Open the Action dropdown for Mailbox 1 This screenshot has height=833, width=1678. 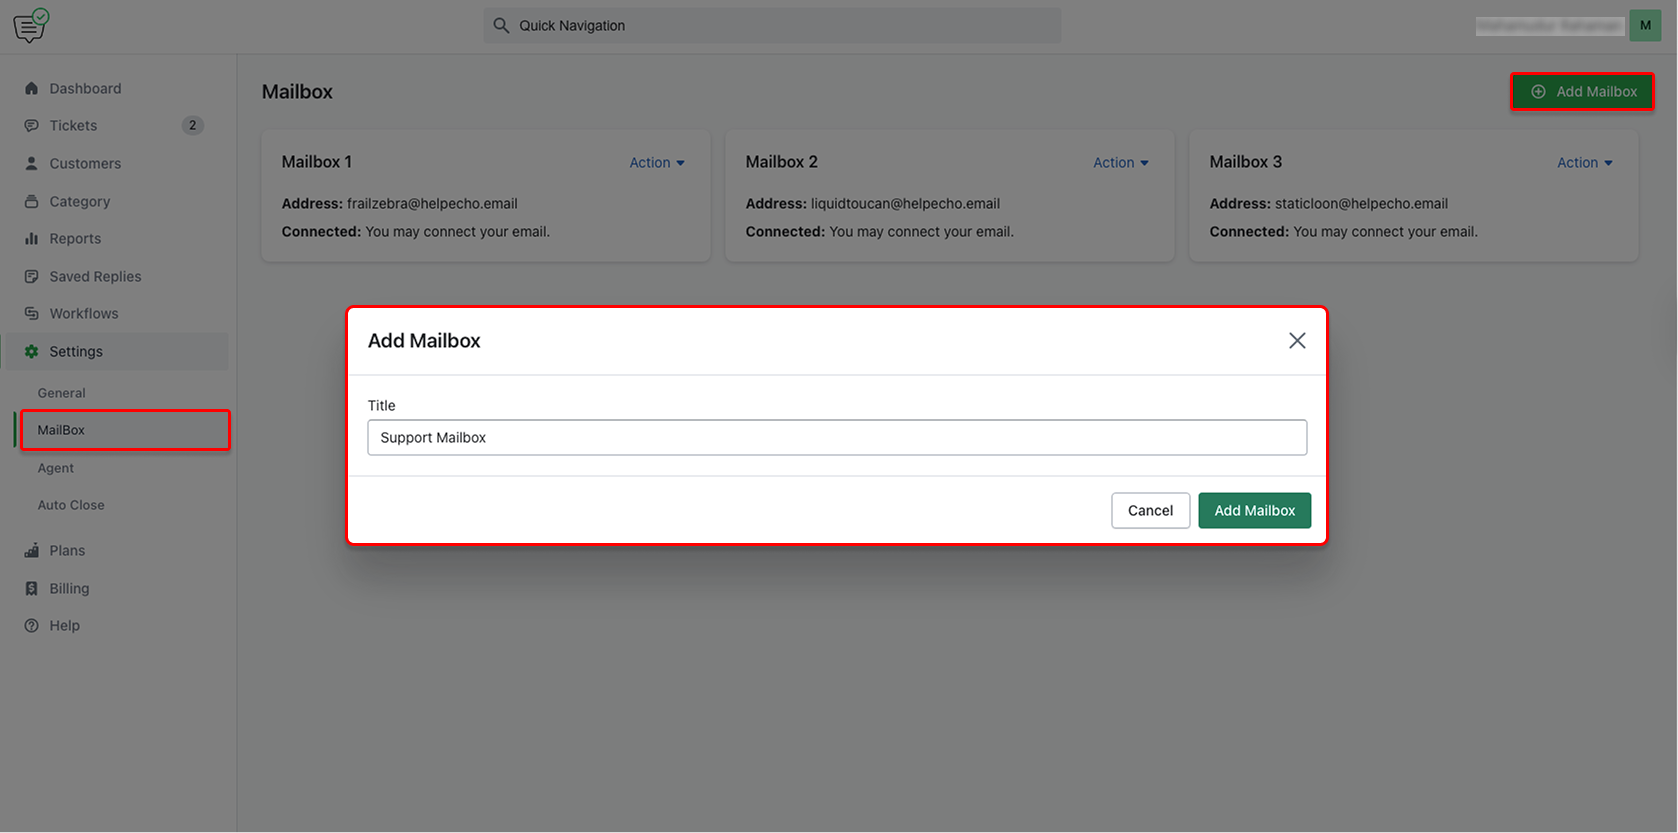click(x=657, y=163)
